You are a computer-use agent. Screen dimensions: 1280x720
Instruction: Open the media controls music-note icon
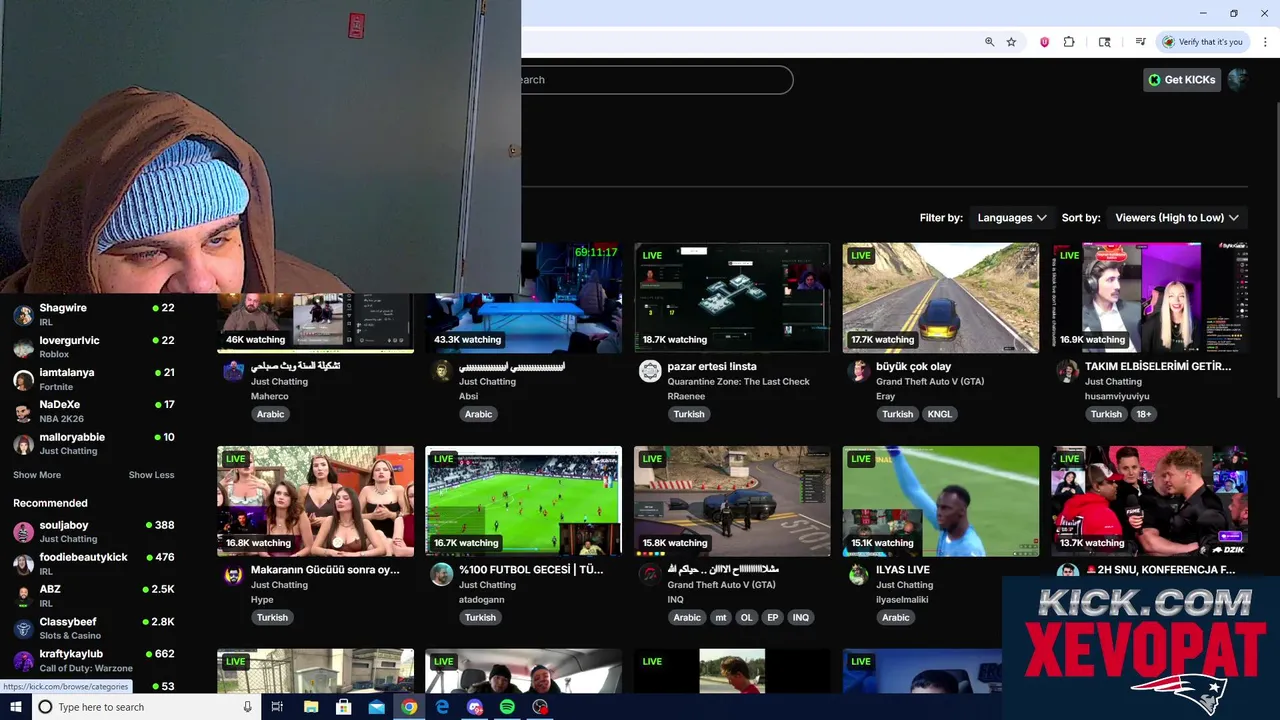pos(1140,42)
